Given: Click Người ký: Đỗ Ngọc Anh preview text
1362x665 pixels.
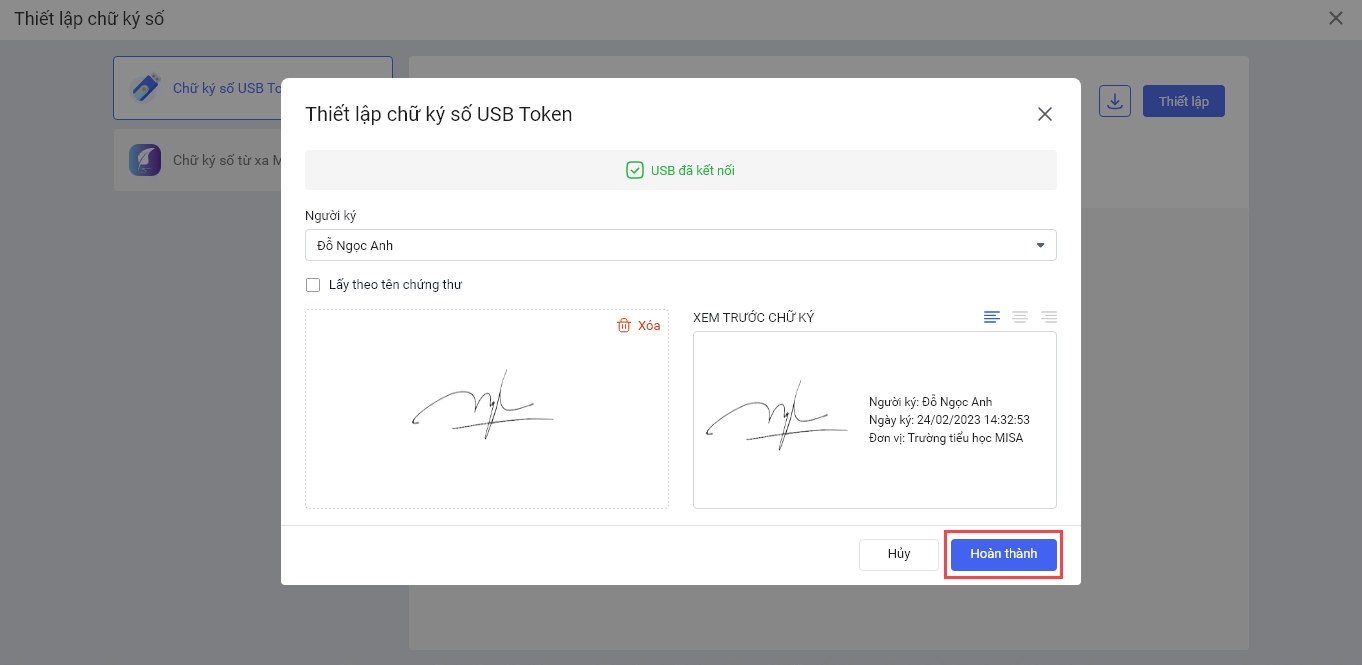Looking at the screenshot, I should click(930, 402).
